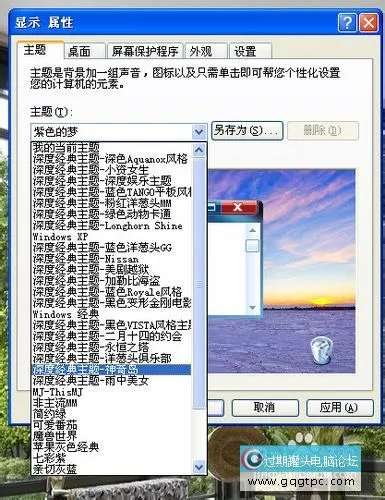Select 深度经典主题-深色Aquanox风格
385x500 pixels.
coord(111,158)
